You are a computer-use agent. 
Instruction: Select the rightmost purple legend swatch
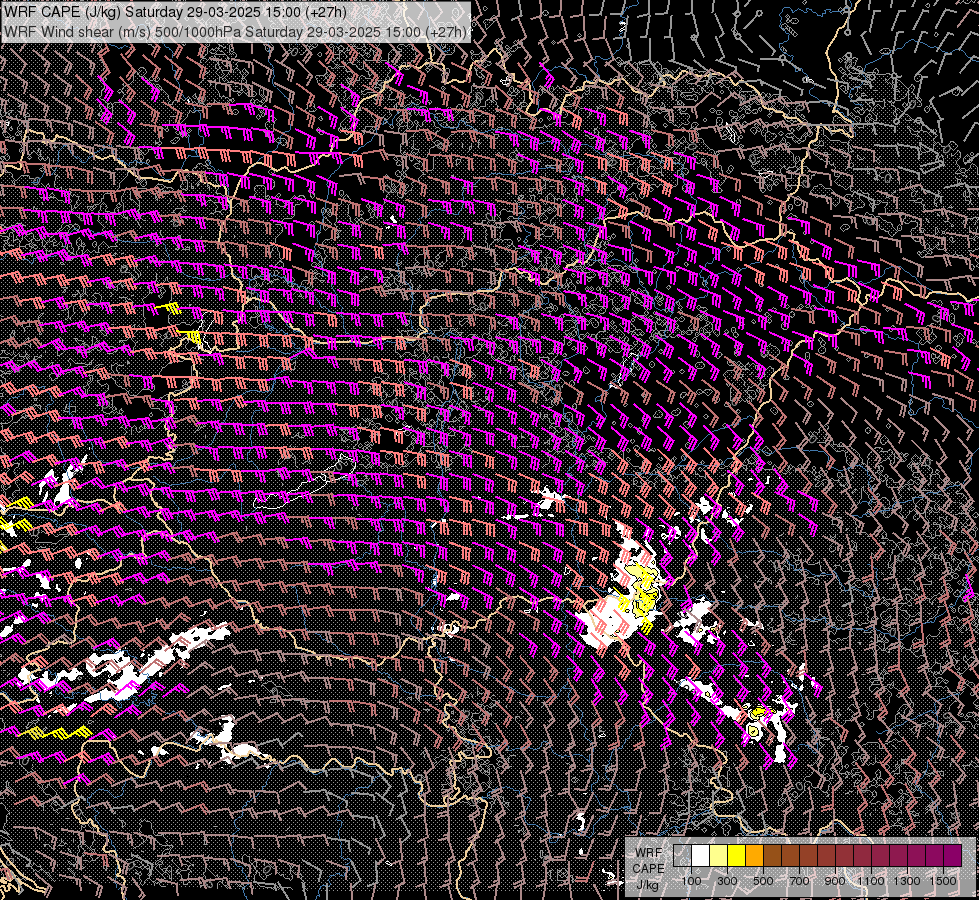(x=953, y=855)
